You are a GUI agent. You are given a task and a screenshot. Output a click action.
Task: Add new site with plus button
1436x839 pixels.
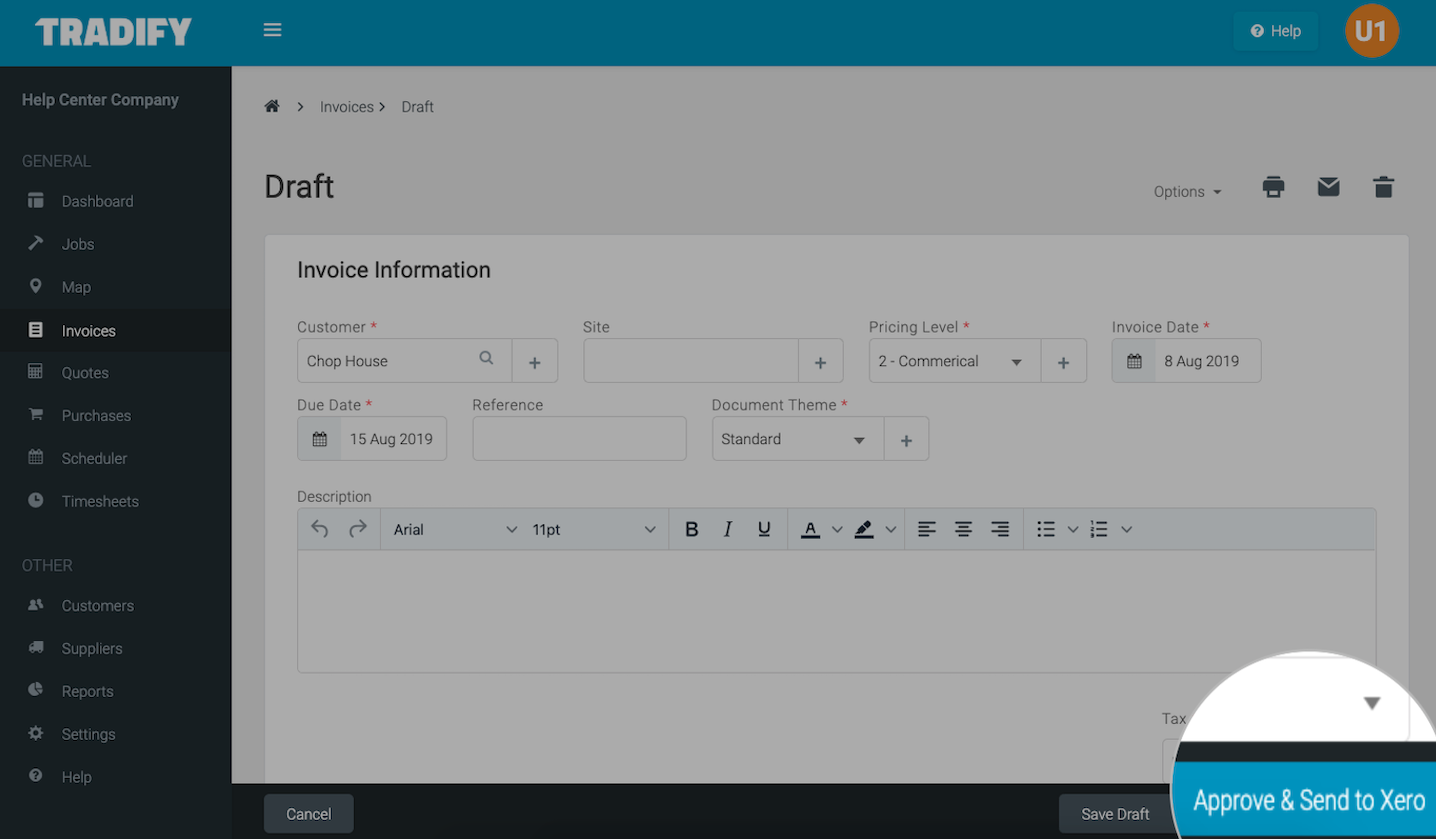pyautogui.click(x=821, y=361)
